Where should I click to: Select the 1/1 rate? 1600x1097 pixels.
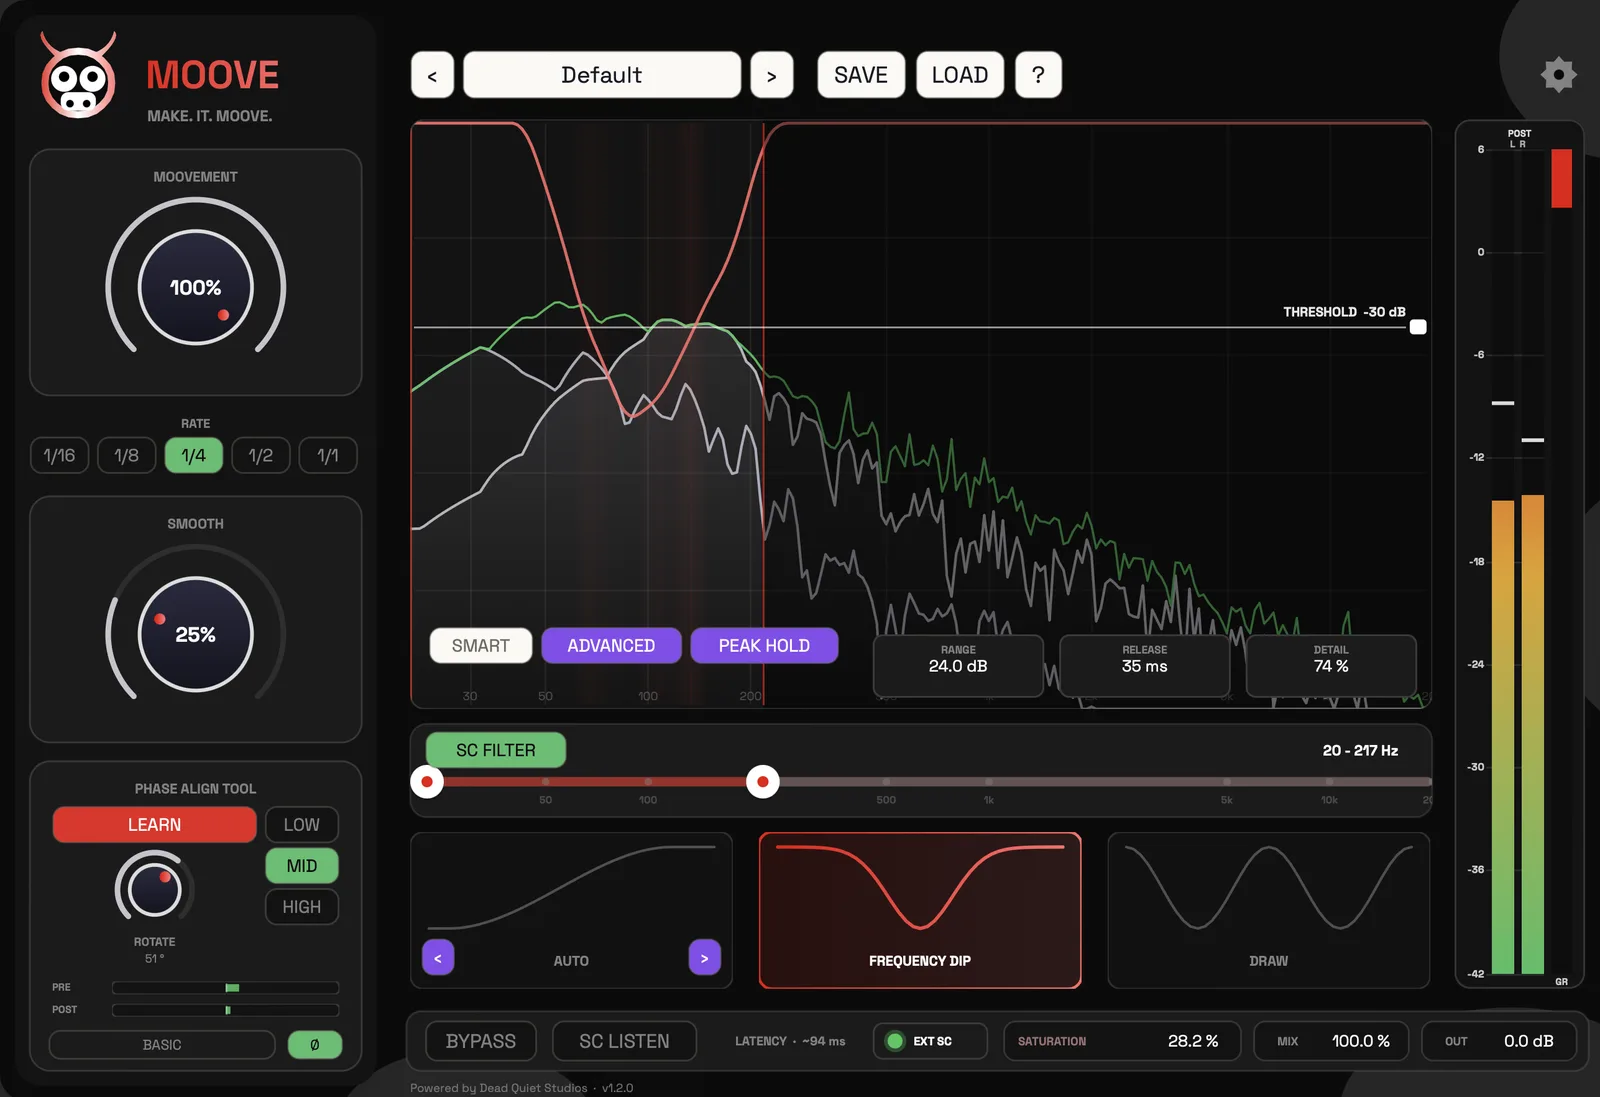pyautogui.click(x=328, y=455)
